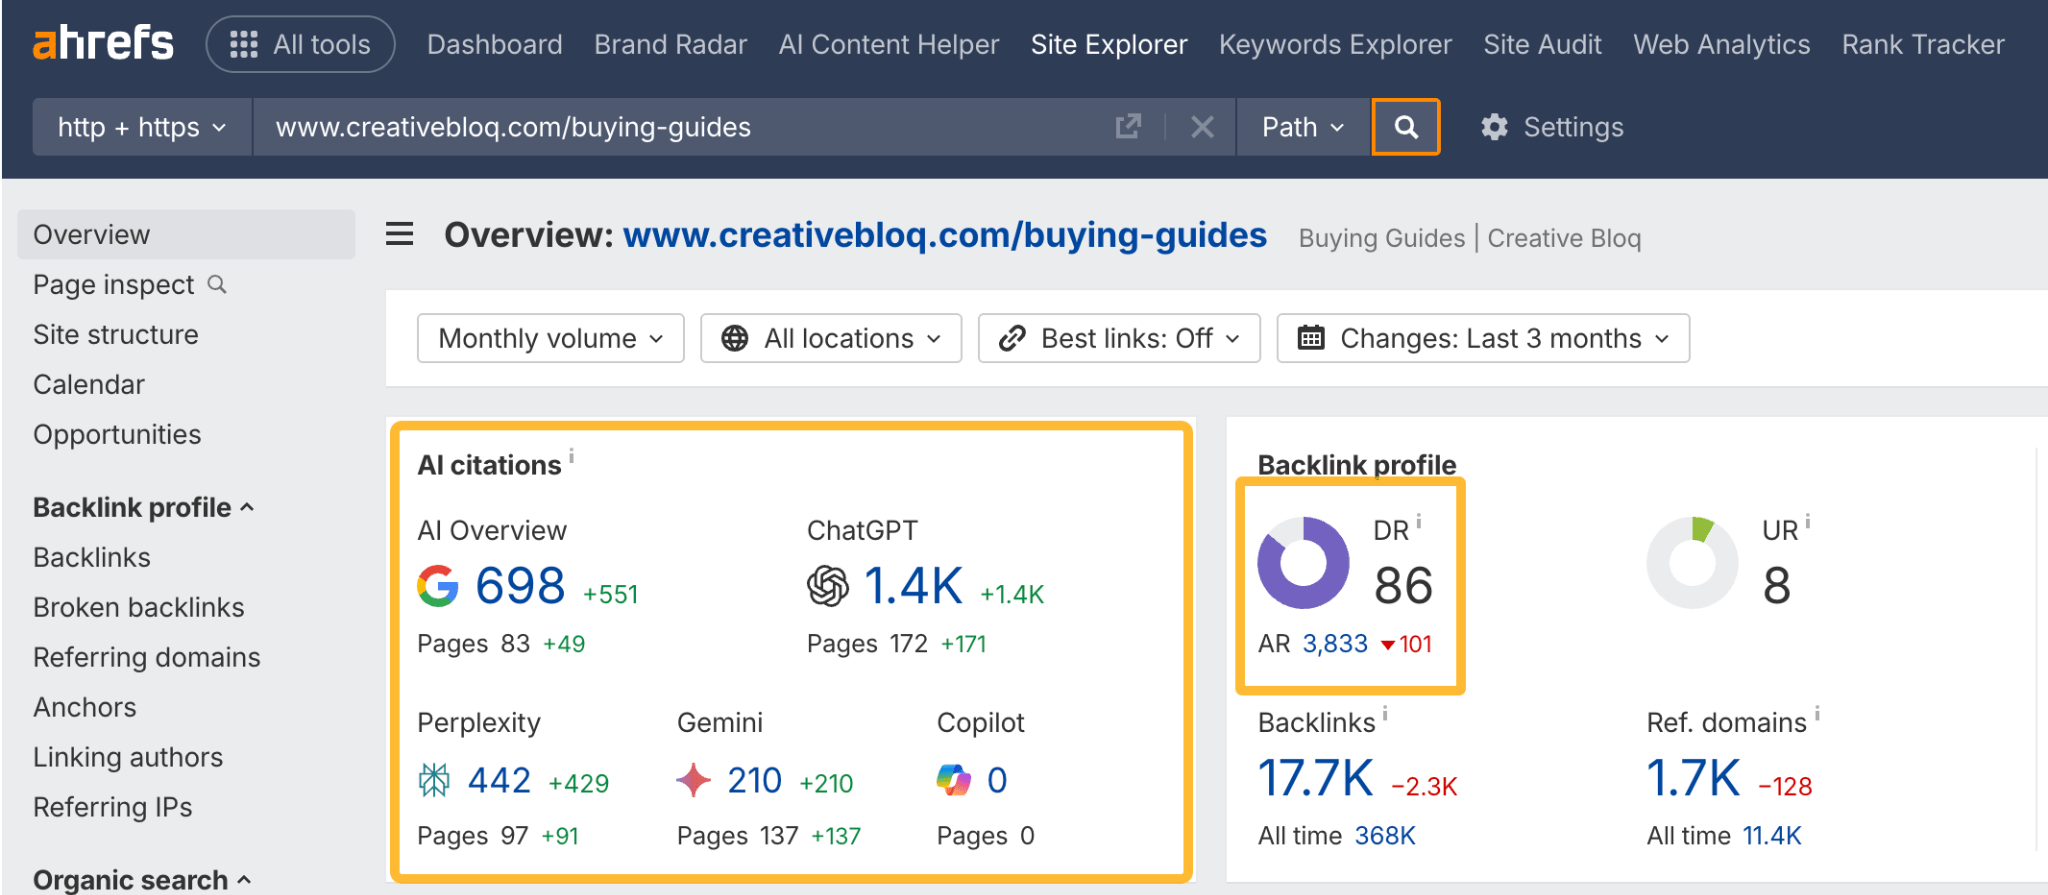Toggle the hamburger sidebar menu icon

pos(400,235)
